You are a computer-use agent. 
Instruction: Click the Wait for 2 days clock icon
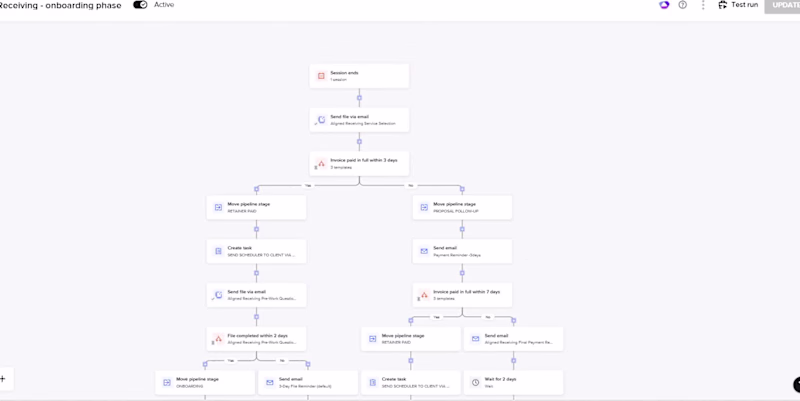click(x=475, y=383)
